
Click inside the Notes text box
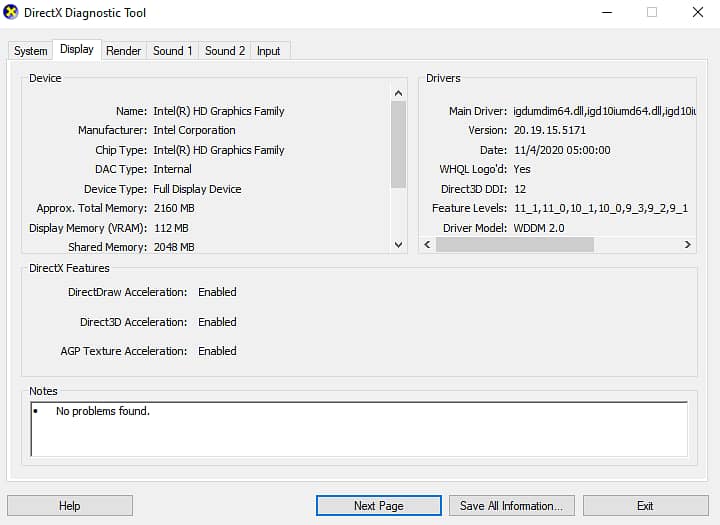point(358,429)
